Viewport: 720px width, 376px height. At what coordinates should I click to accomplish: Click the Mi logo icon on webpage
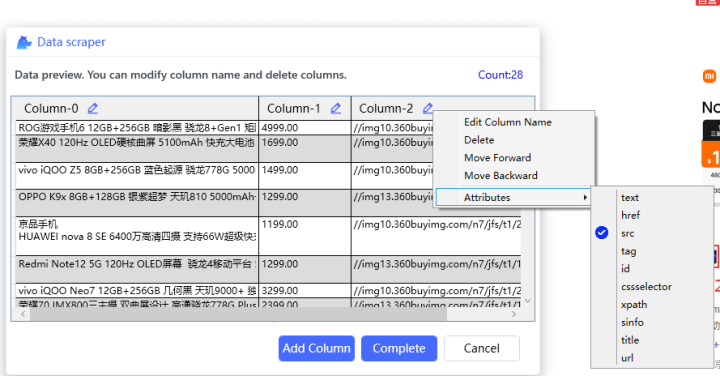709,76
